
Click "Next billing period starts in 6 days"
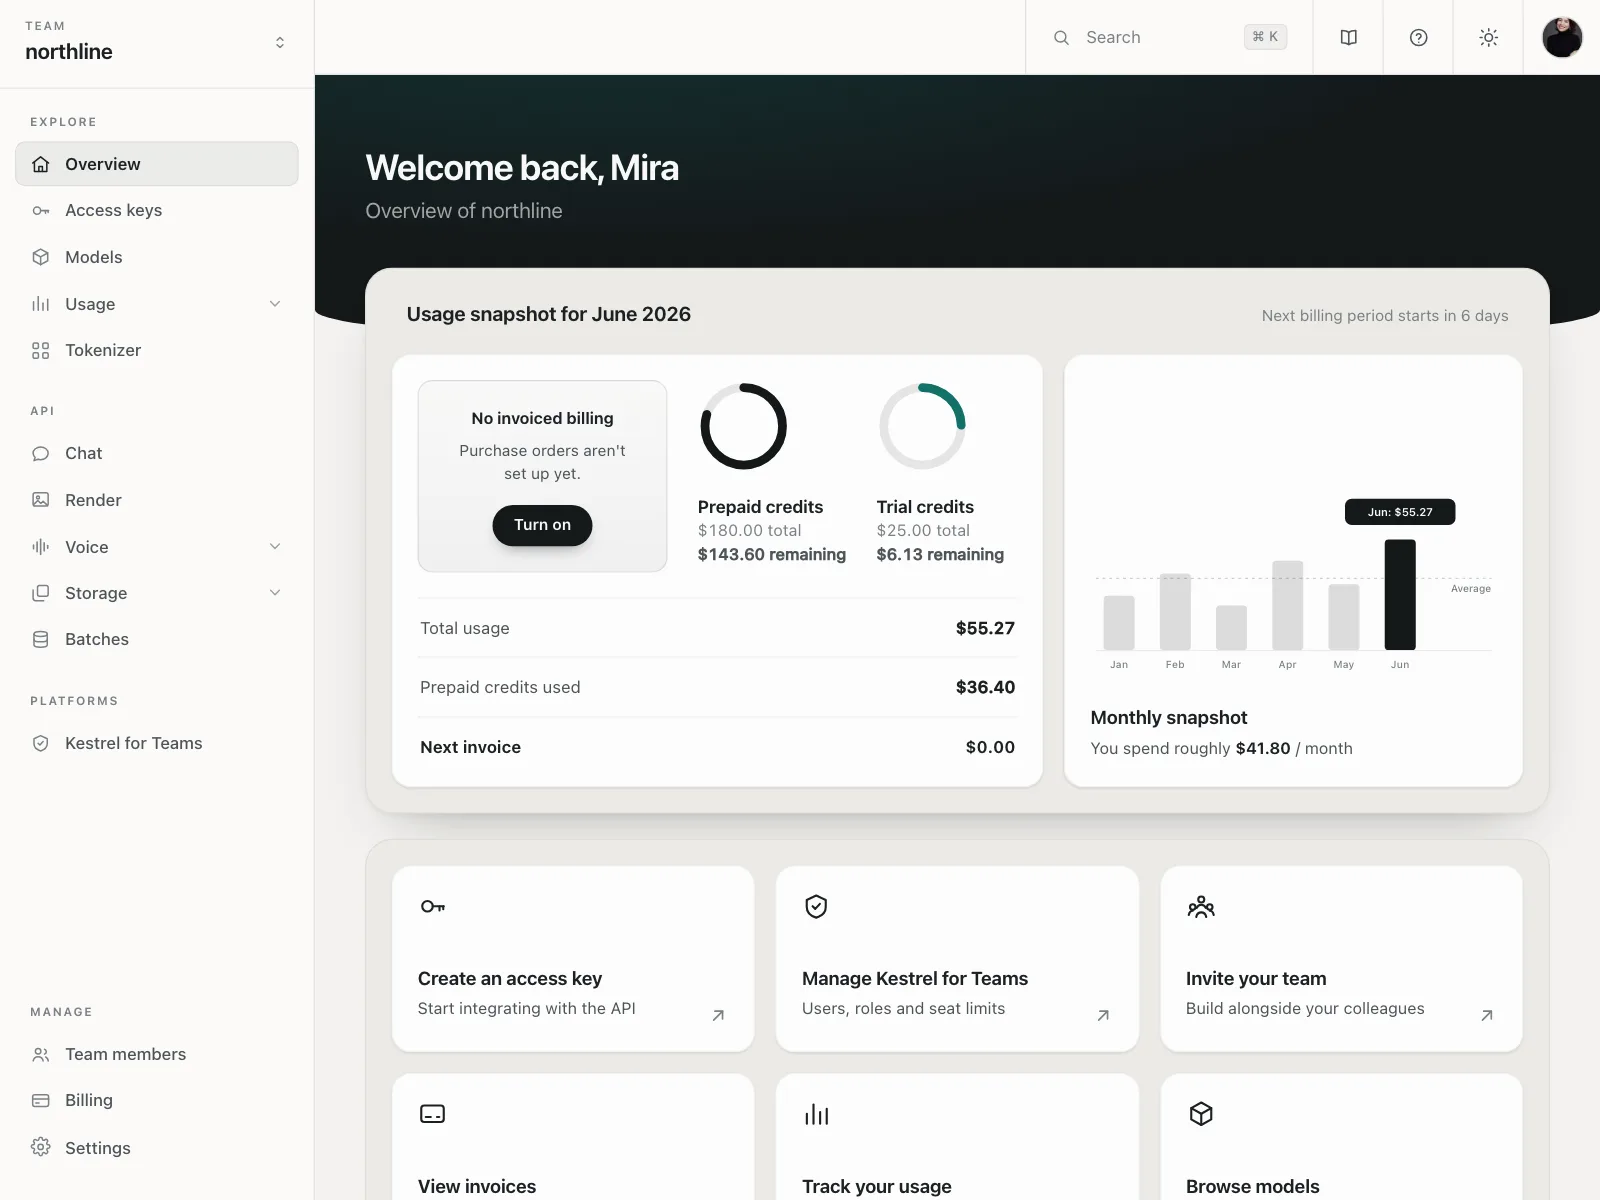[1385, 315]
